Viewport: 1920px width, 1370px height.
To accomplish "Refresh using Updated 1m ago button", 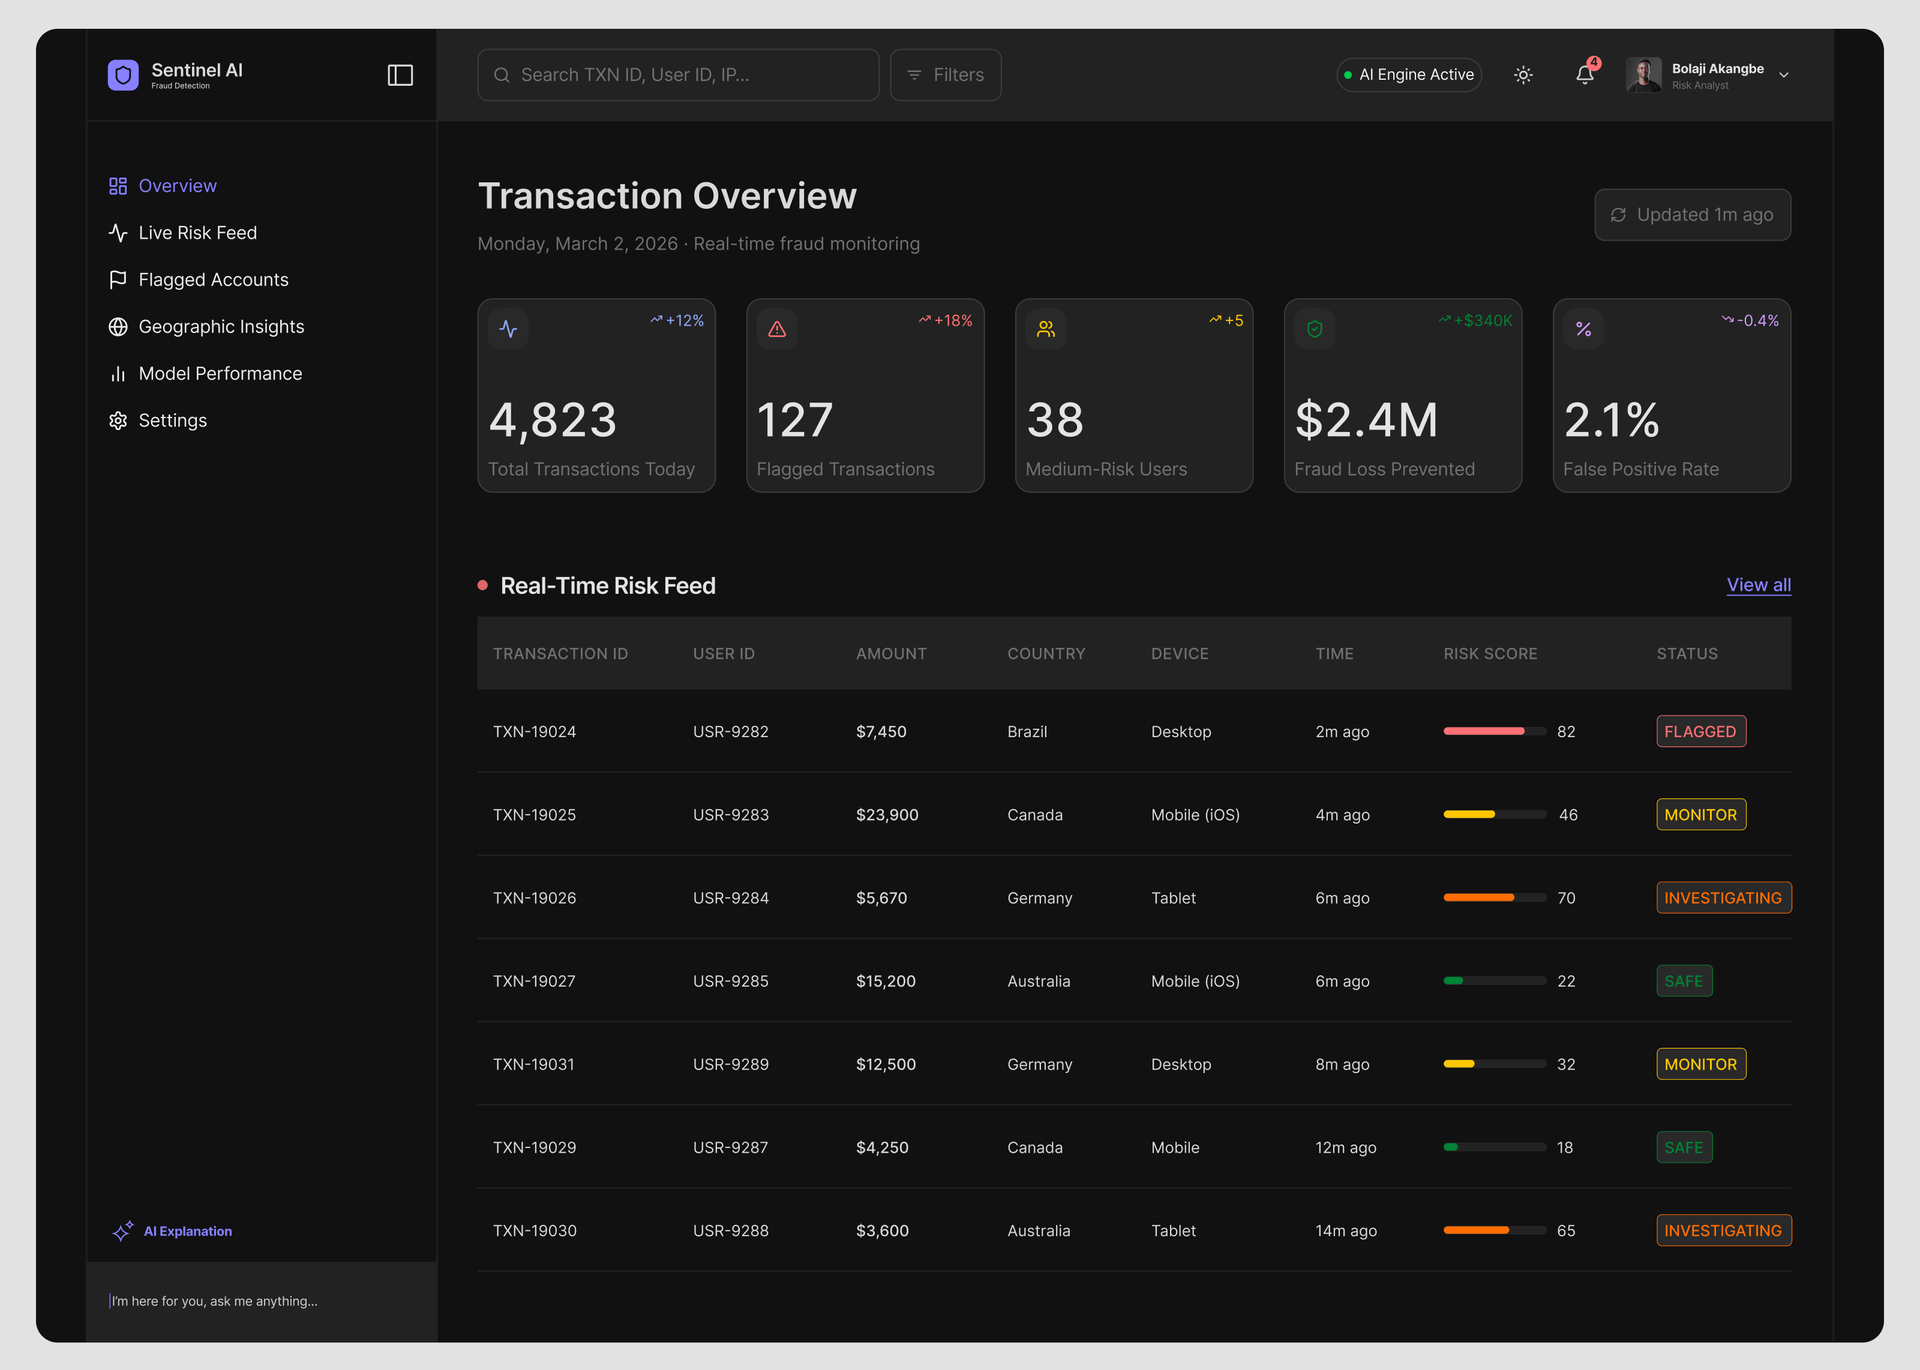I will [1692, 215].
